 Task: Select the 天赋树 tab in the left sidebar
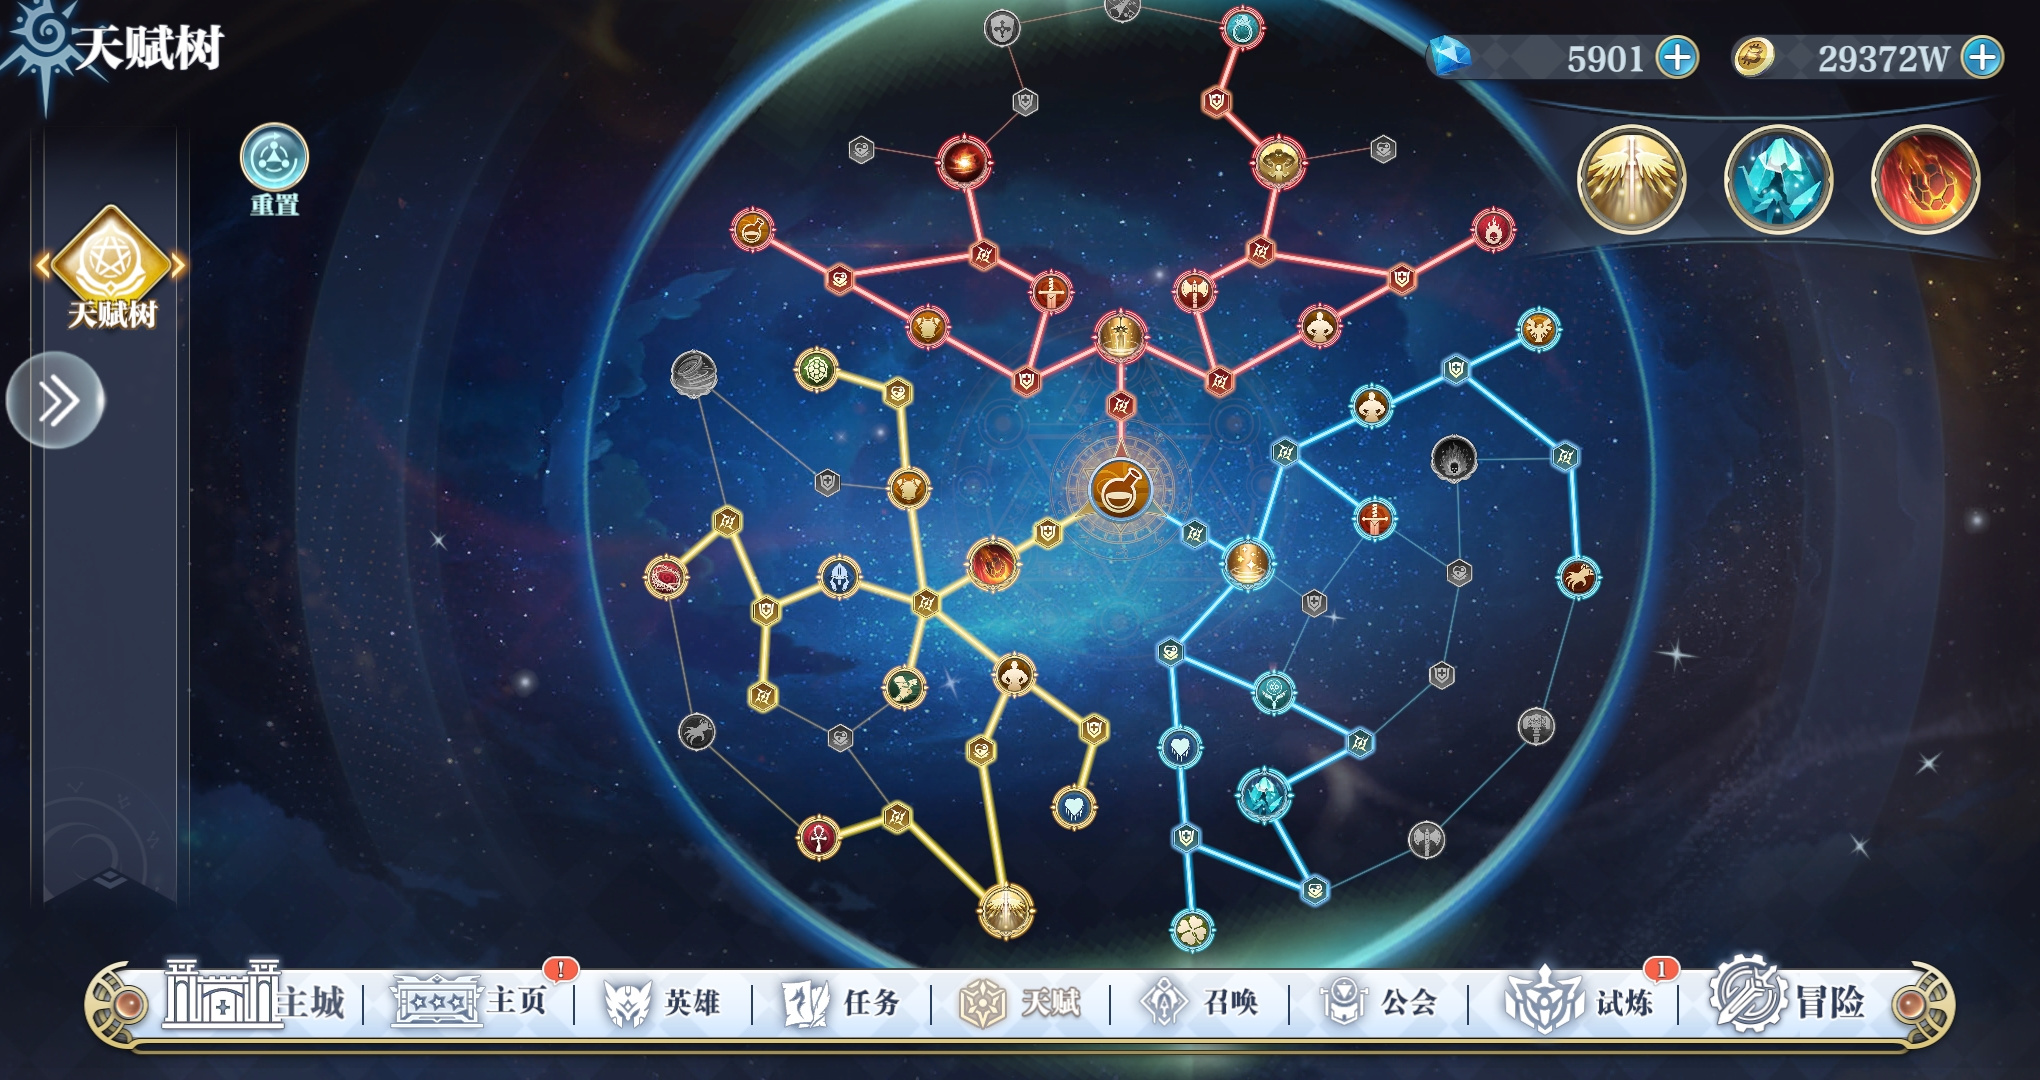click(x=110, y=268)
